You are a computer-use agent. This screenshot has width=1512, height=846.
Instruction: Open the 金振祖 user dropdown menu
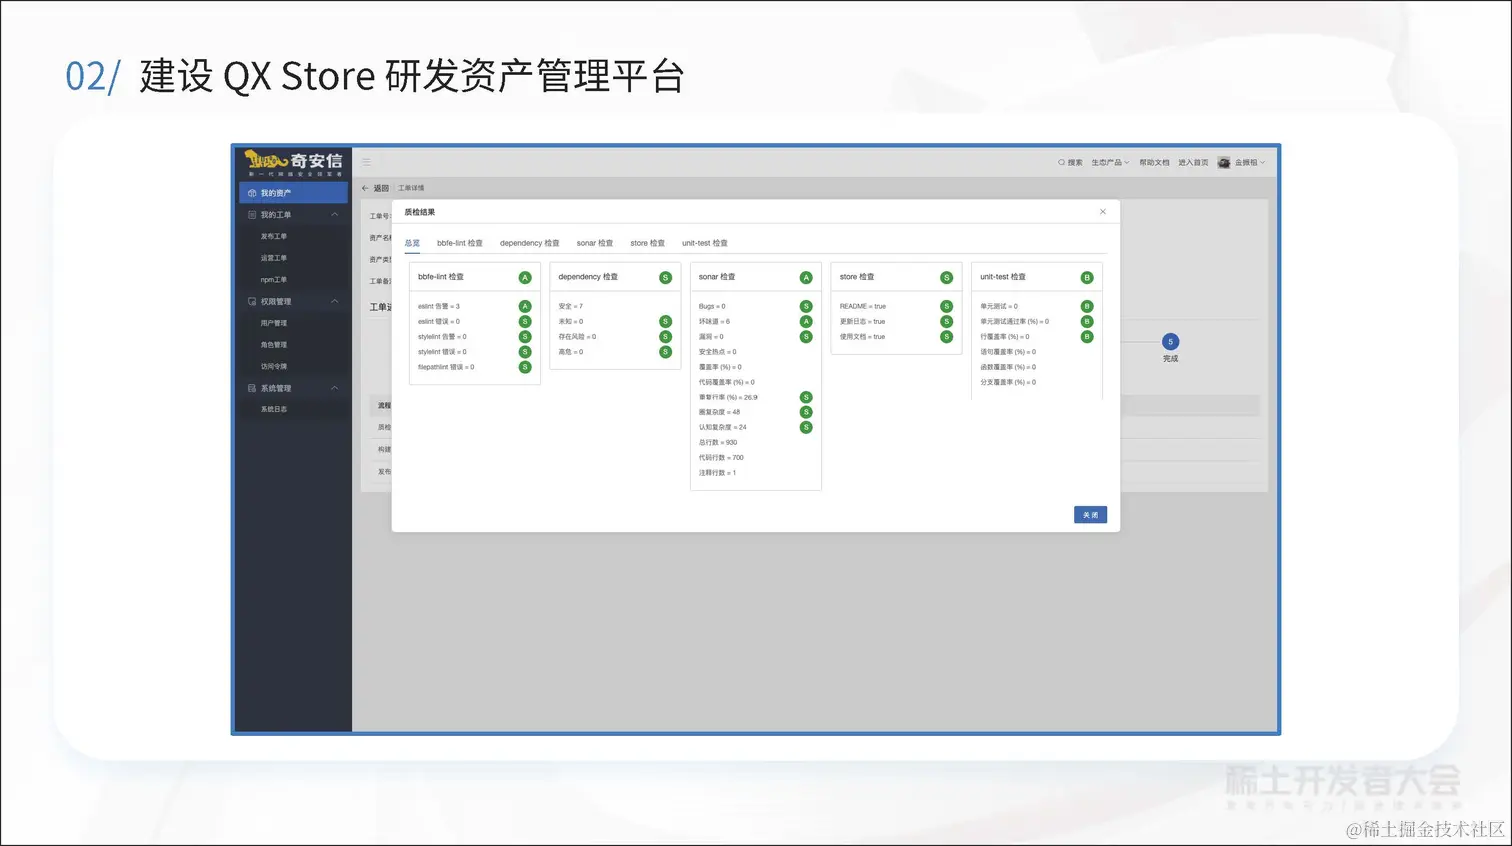(1250, 162)
